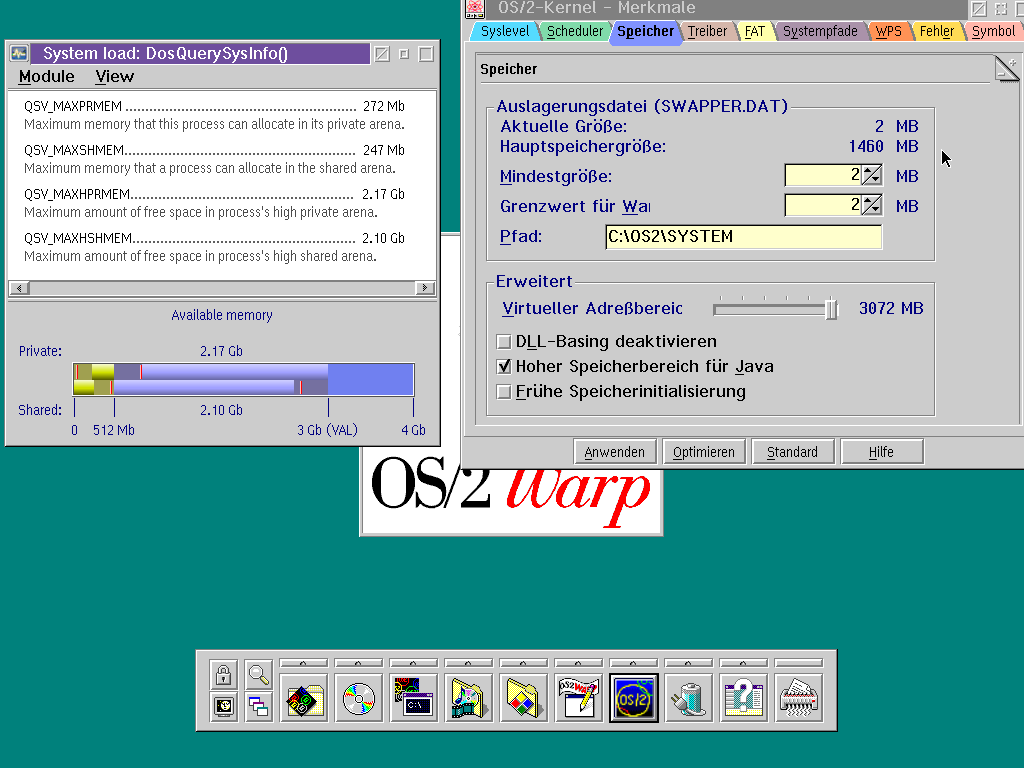Click the Shut down monitor icon in the toolbar
This screenshot has width=1024, height=768.
click(223, 706)
